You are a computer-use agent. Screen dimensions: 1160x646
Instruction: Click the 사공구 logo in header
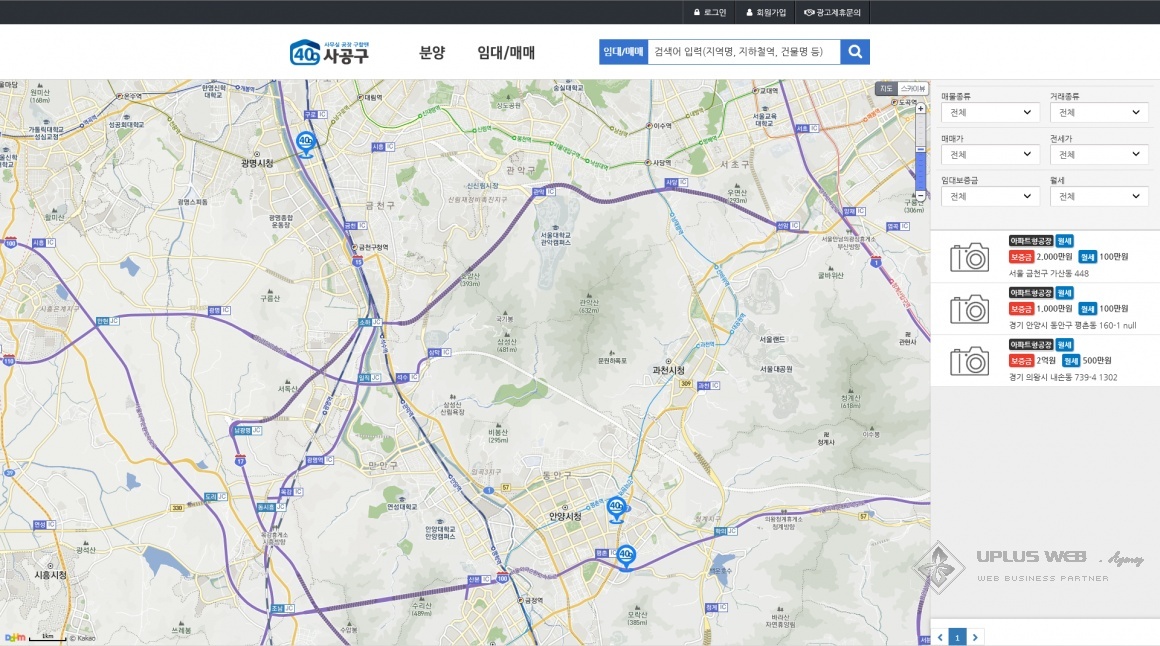tap(330, 52)
